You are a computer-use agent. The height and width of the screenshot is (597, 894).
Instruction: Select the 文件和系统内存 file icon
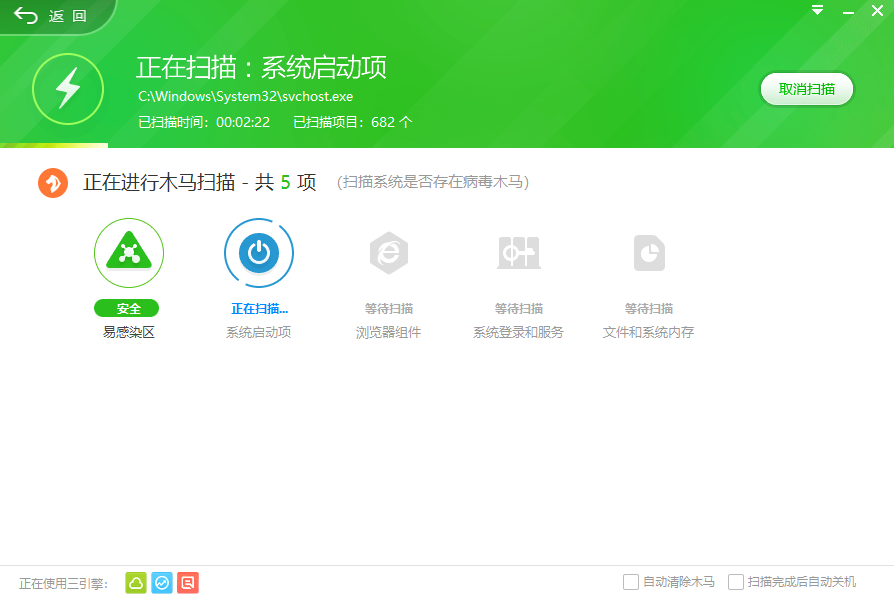pos(649,253)
